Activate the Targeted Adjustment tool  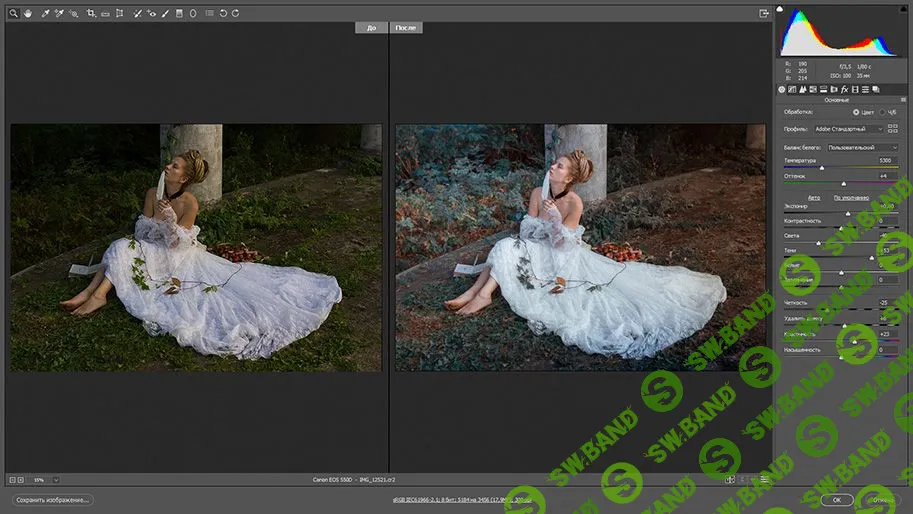pyautogui.click(x=73, y=13)
